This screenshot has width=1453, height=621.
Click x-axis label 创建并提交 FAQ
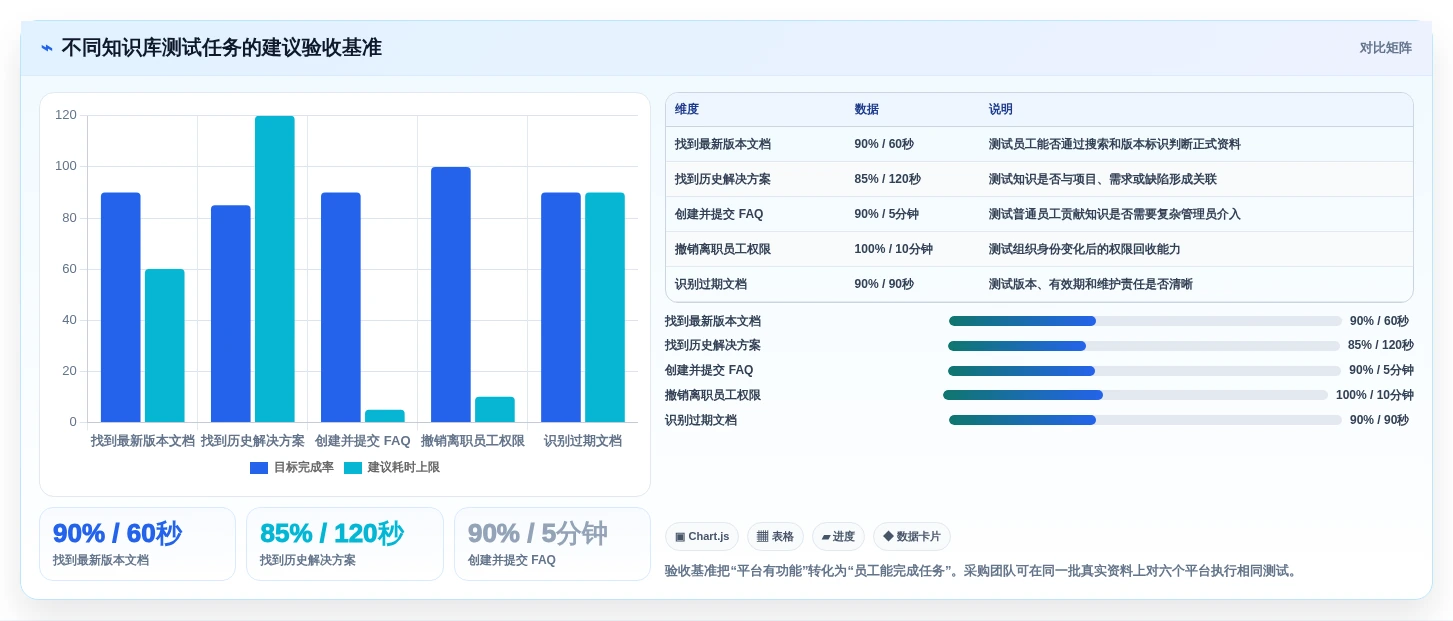pos(363,441)
